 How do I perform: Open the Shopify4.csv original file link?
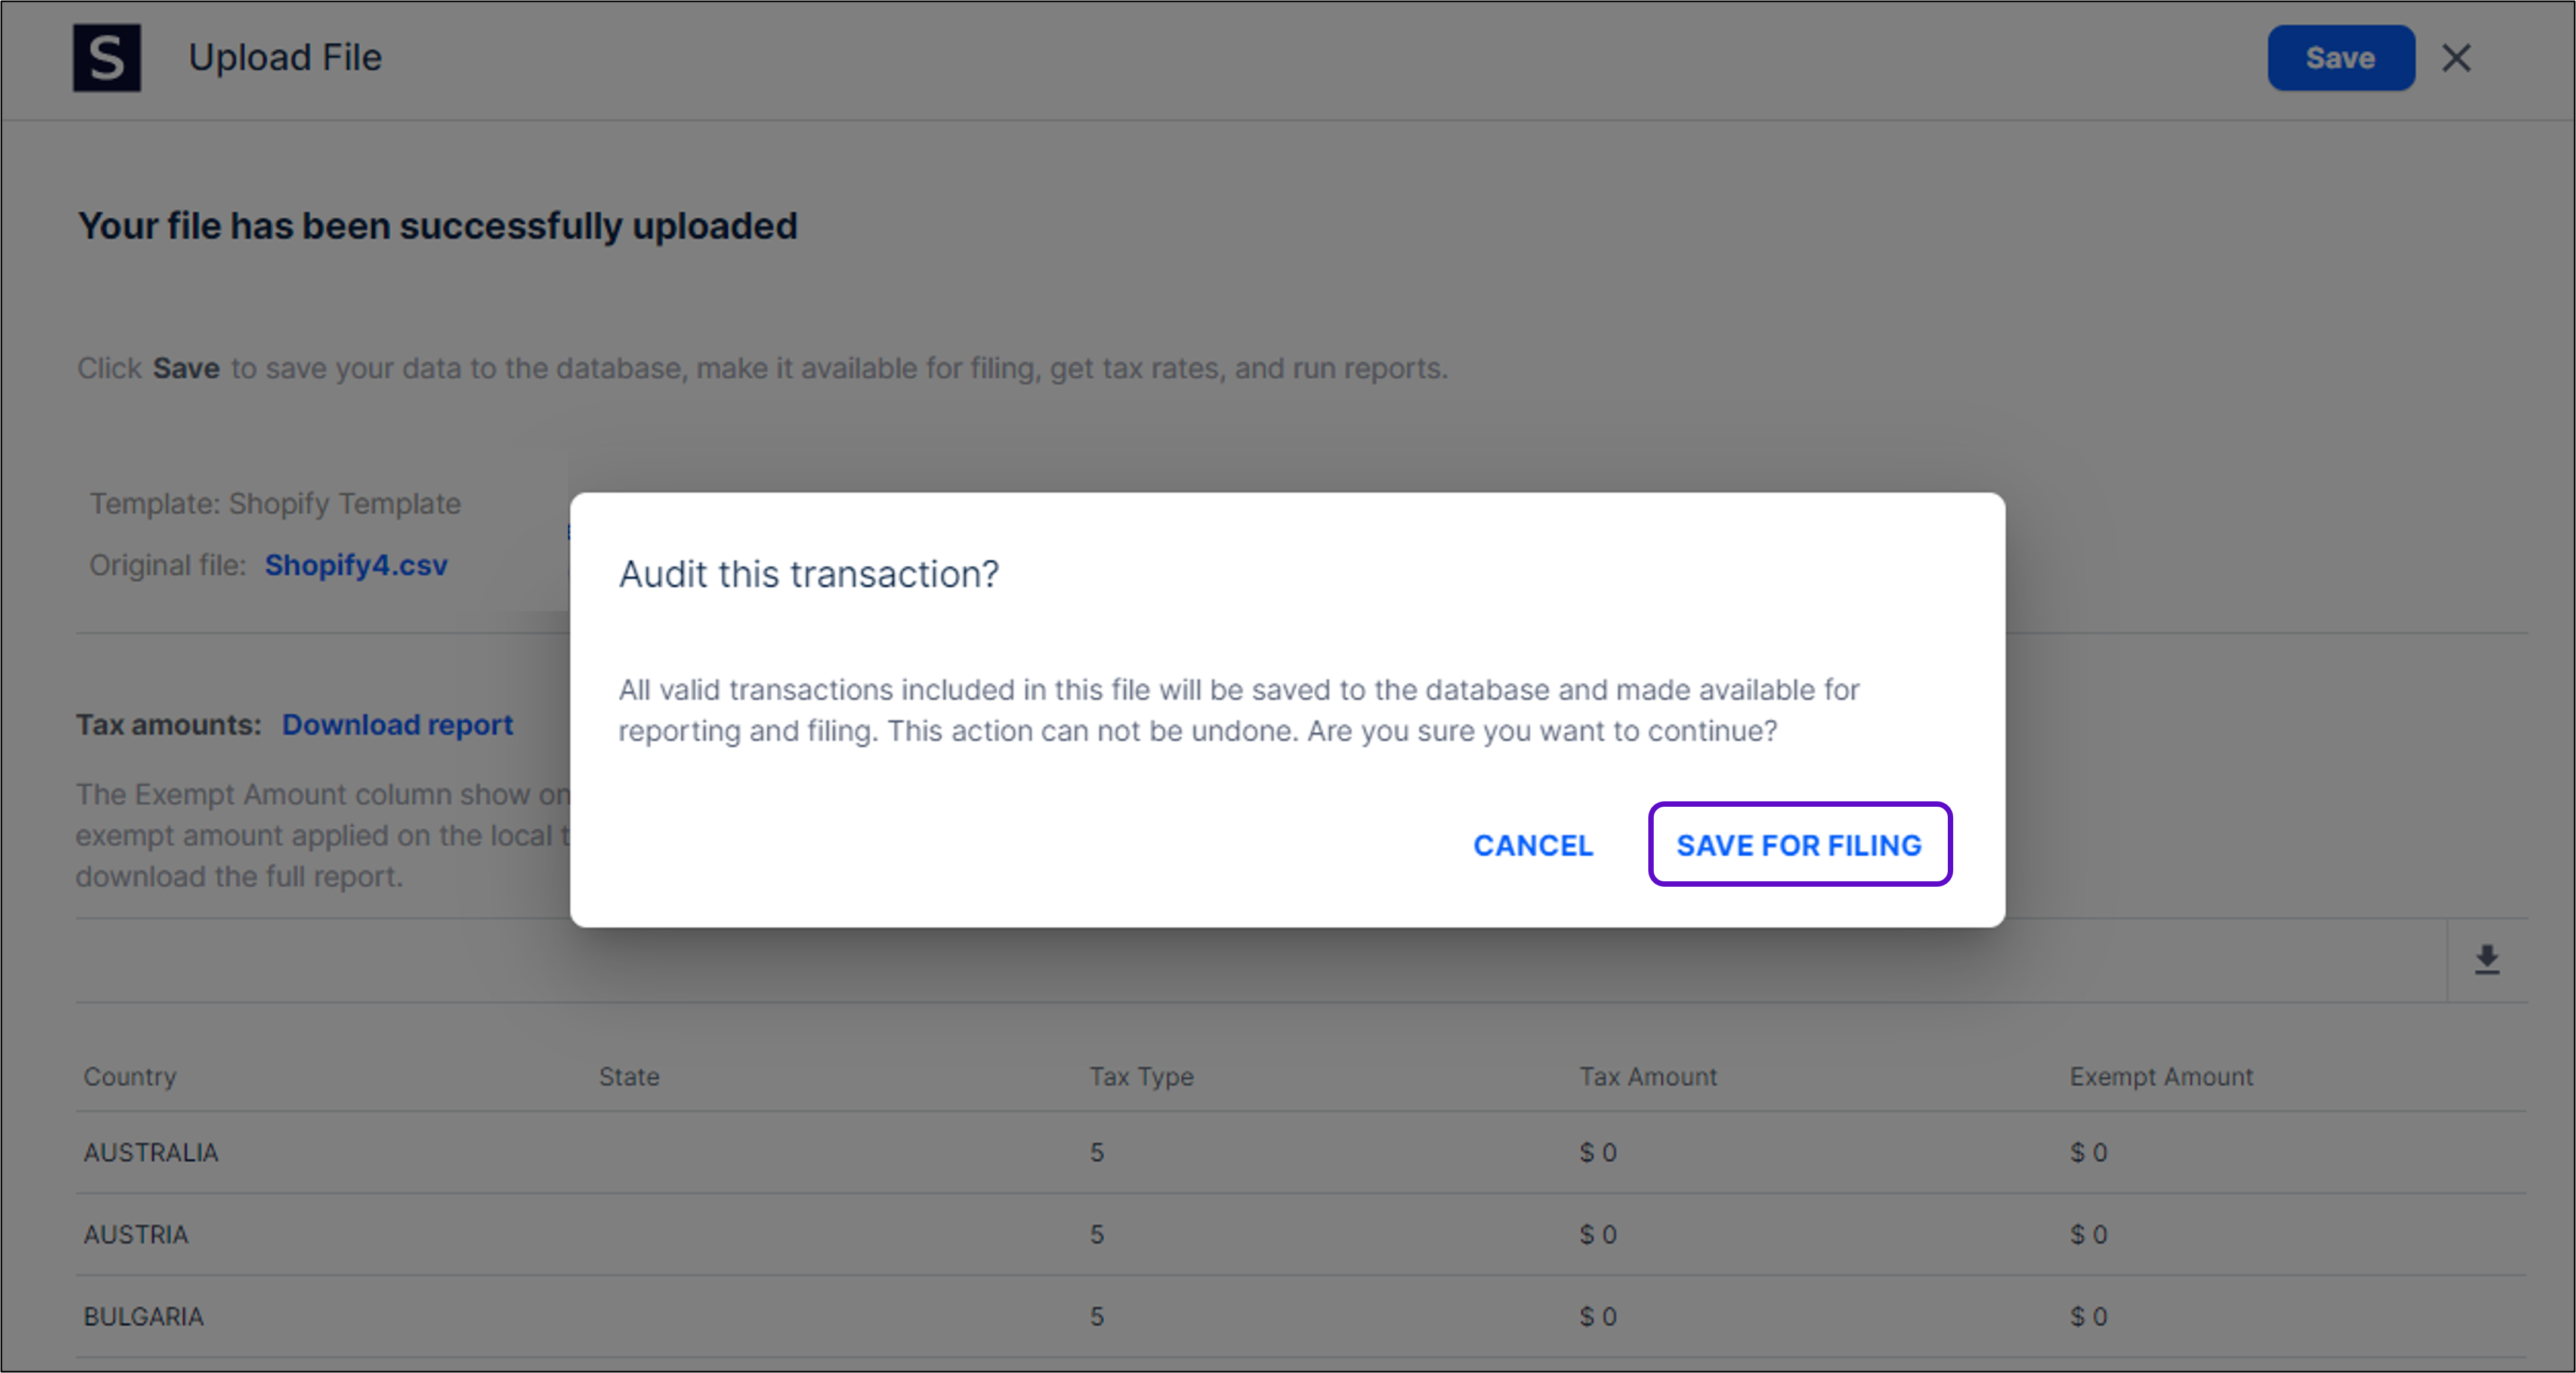356,565
